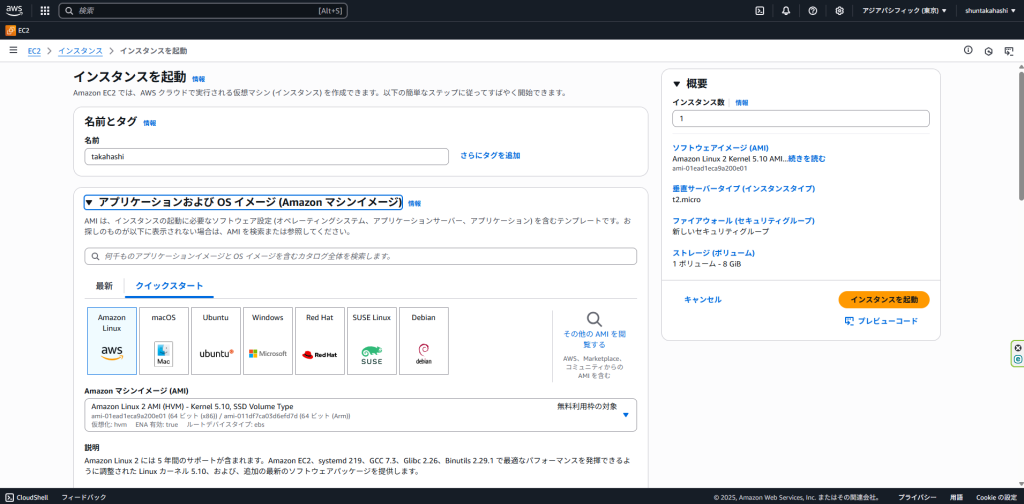Open the settings gear icon

(x=839, y=10)
